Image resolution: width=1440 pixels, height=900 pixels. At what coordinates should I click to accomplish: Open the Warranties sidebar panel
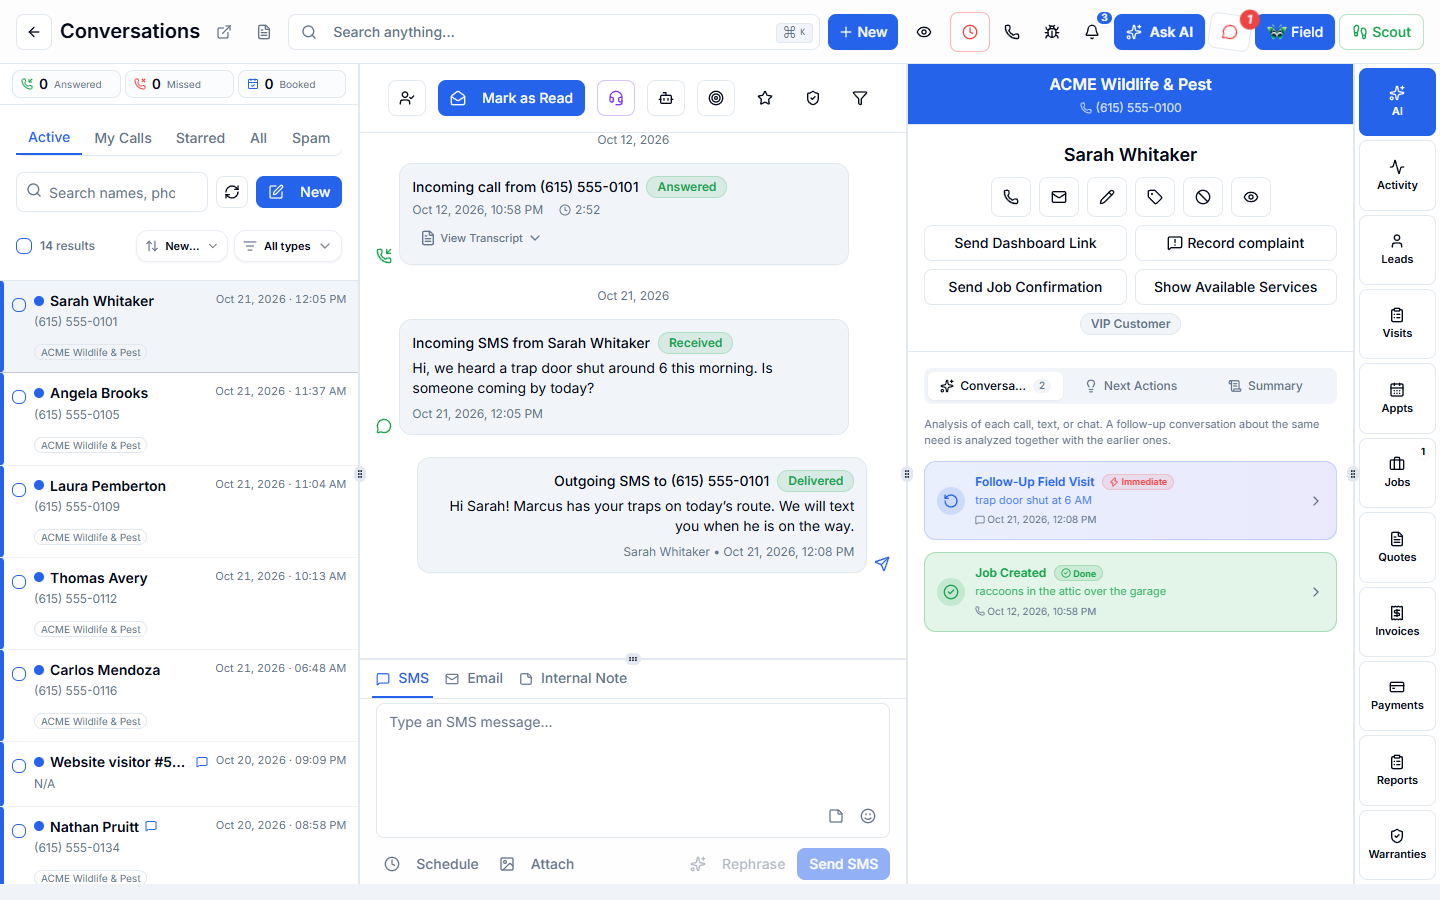pos(1397,844)
